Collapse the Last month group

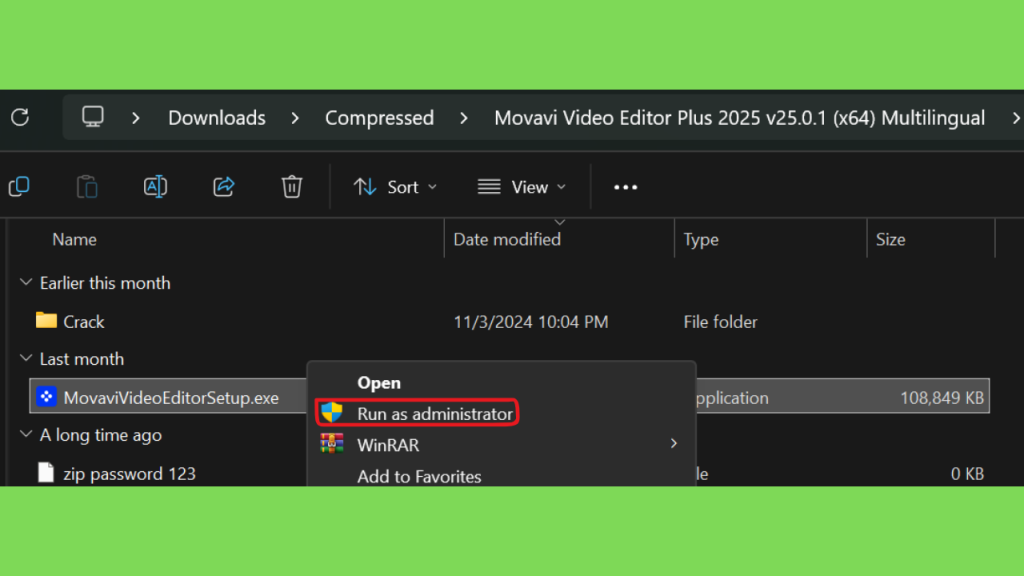tap(26, 358)
